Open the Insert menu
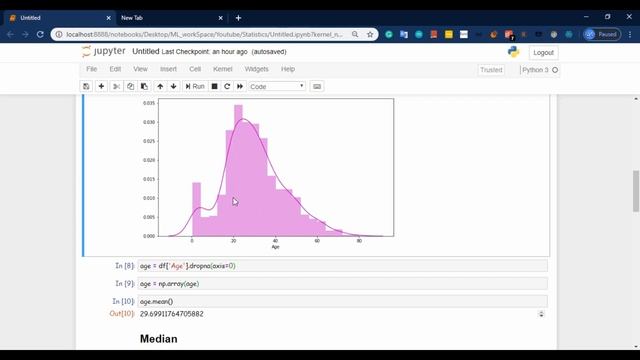Image resolution: width=640 pixels, height=360 pixels. click(x=168, y=69)
